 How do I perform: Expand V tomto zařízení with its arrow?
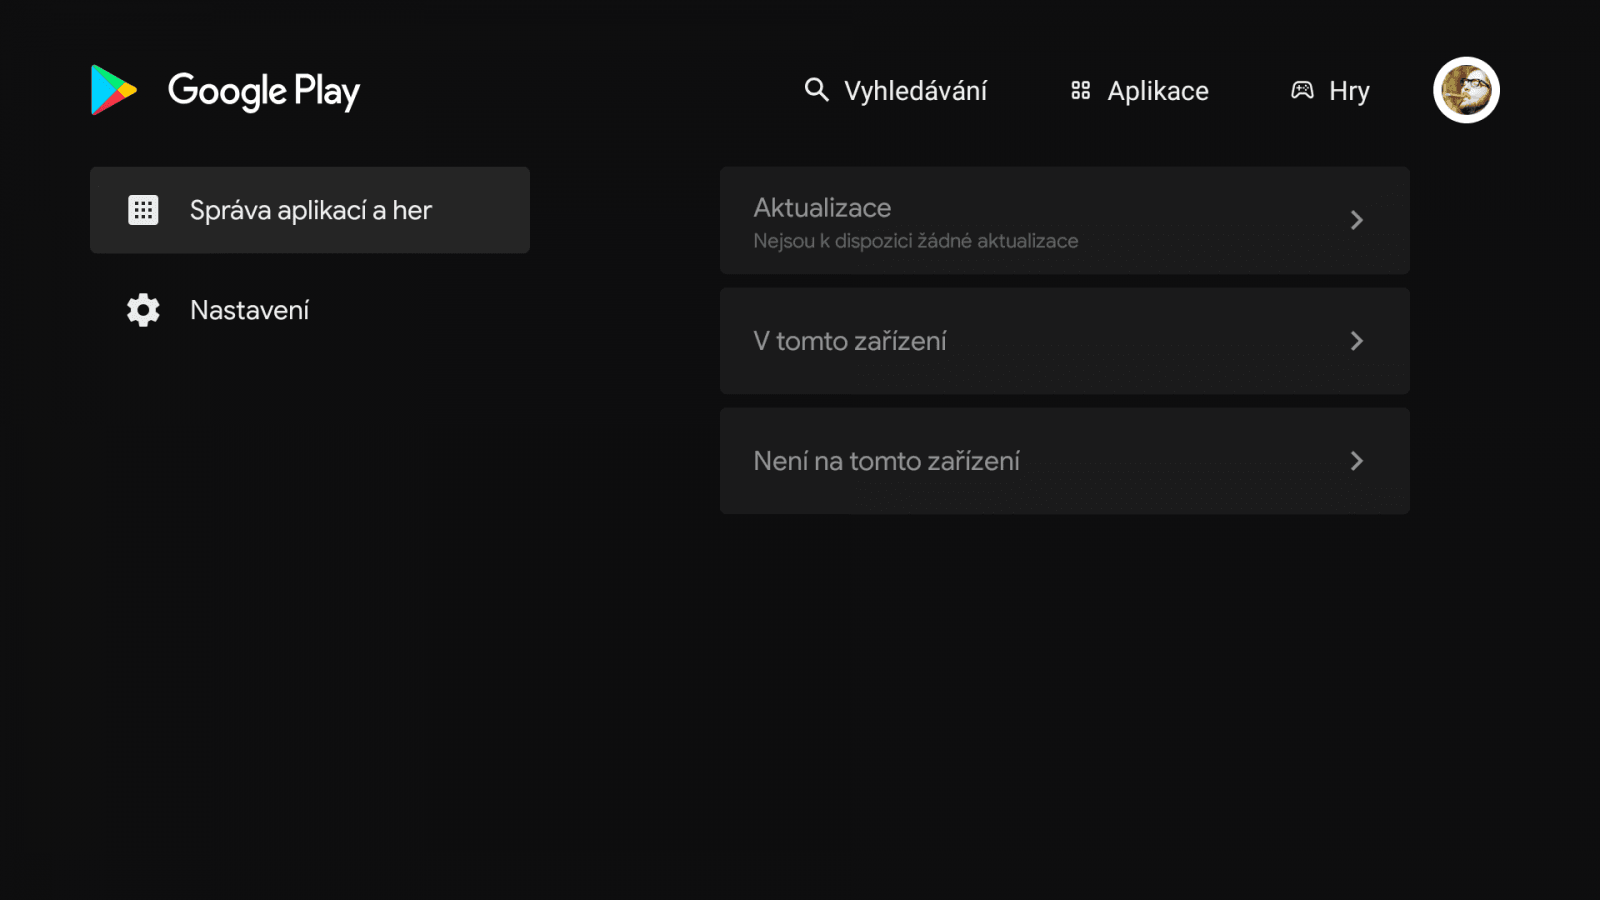[x=1357, y=341]
